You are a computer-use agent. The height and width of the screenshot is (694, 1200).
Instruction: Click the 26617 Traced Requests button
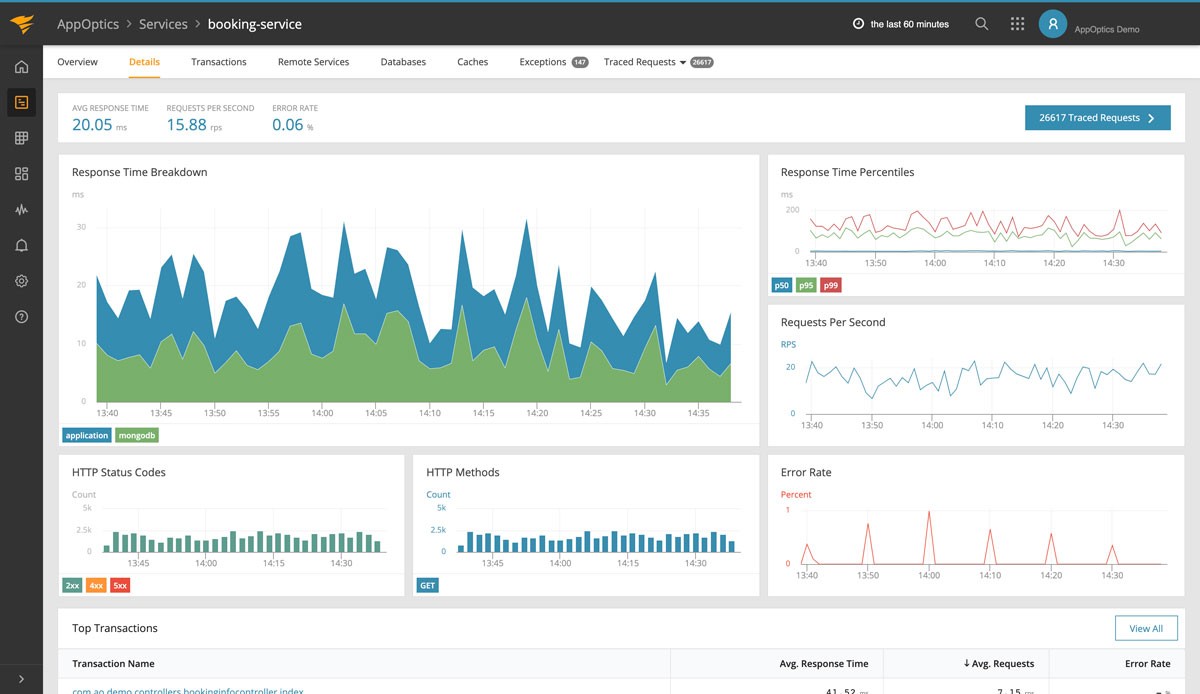tap(1097, 118)
